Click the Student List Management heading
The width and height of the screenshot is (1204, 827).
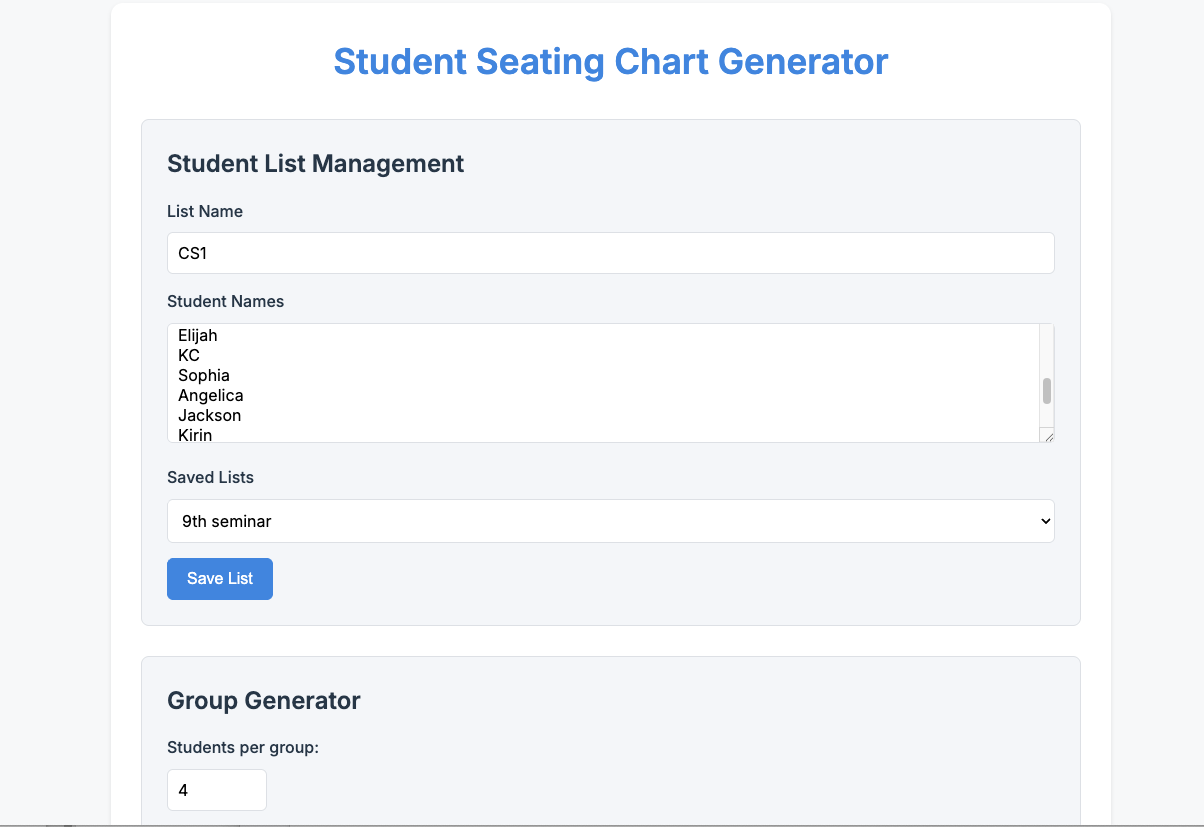(x=315, y=163)
